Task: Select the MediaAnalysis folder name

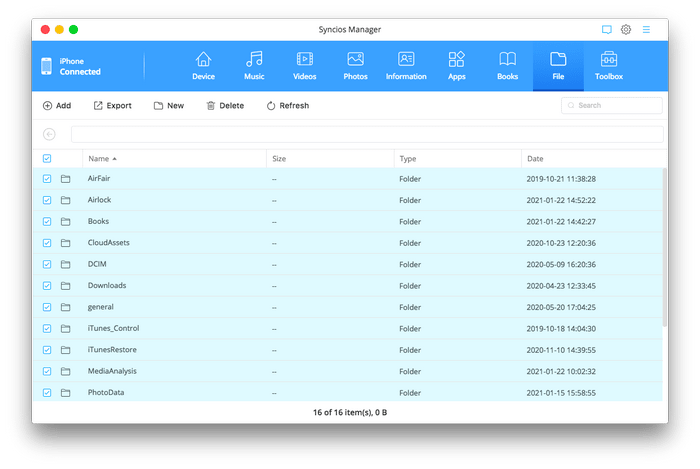Action: (x=112, y=371)
